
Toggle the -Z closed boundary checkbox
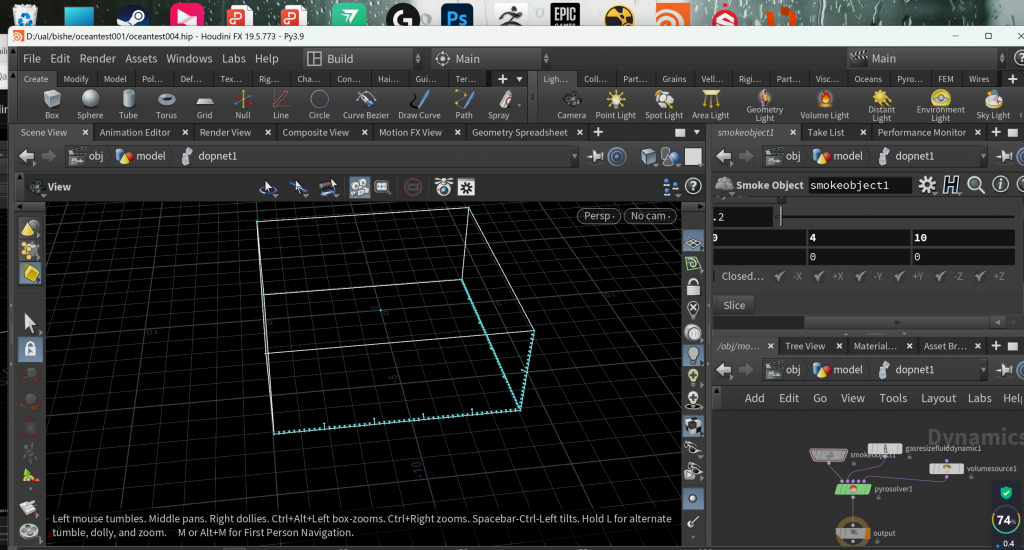click(x=940, y=276)
